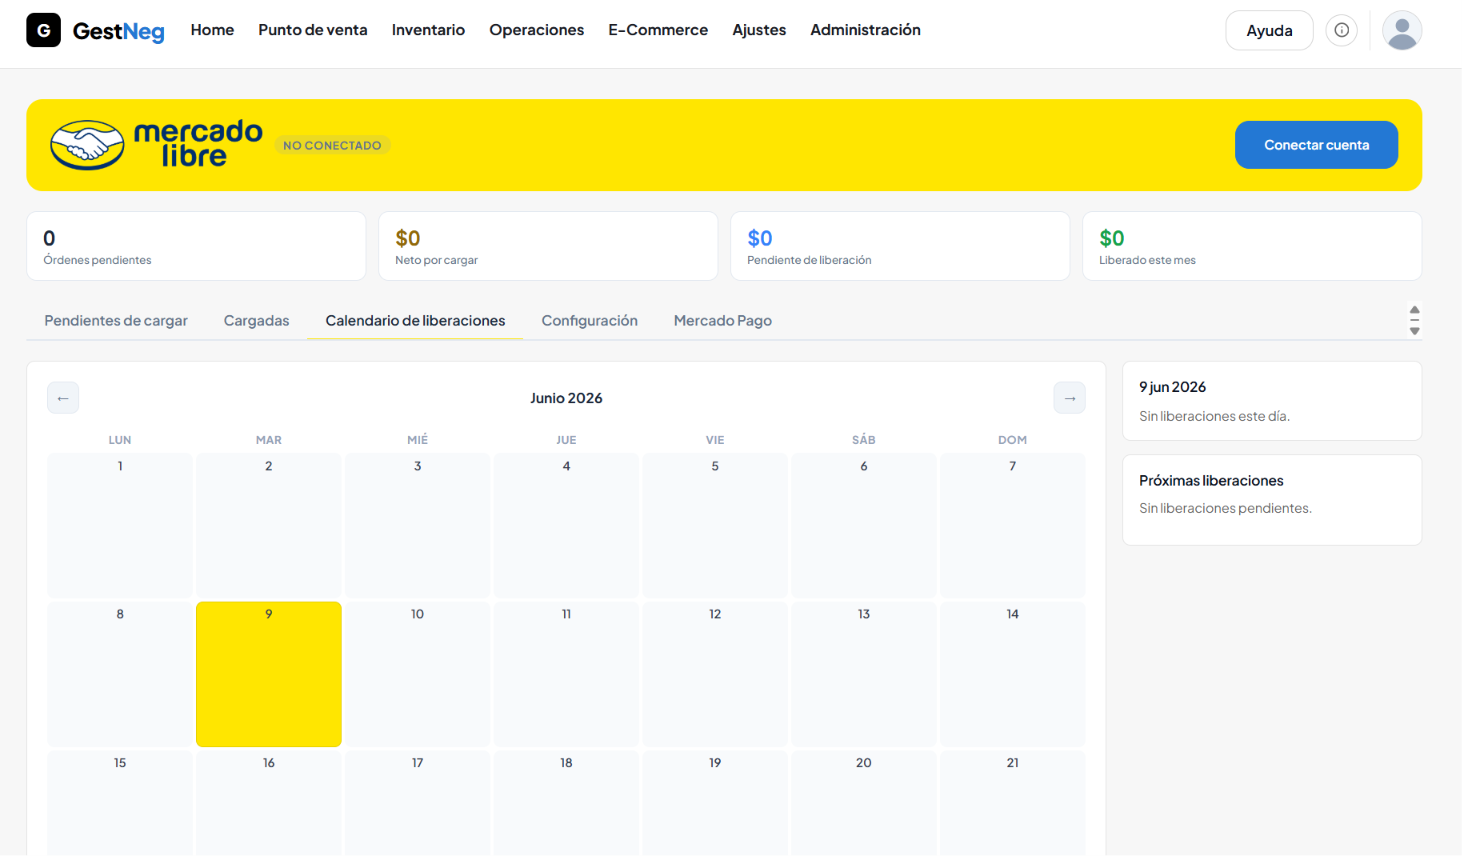Select June 6 in calendar
Image resolution: width=1462 pixels, height=856 pixels.
(x=864, y=526)
